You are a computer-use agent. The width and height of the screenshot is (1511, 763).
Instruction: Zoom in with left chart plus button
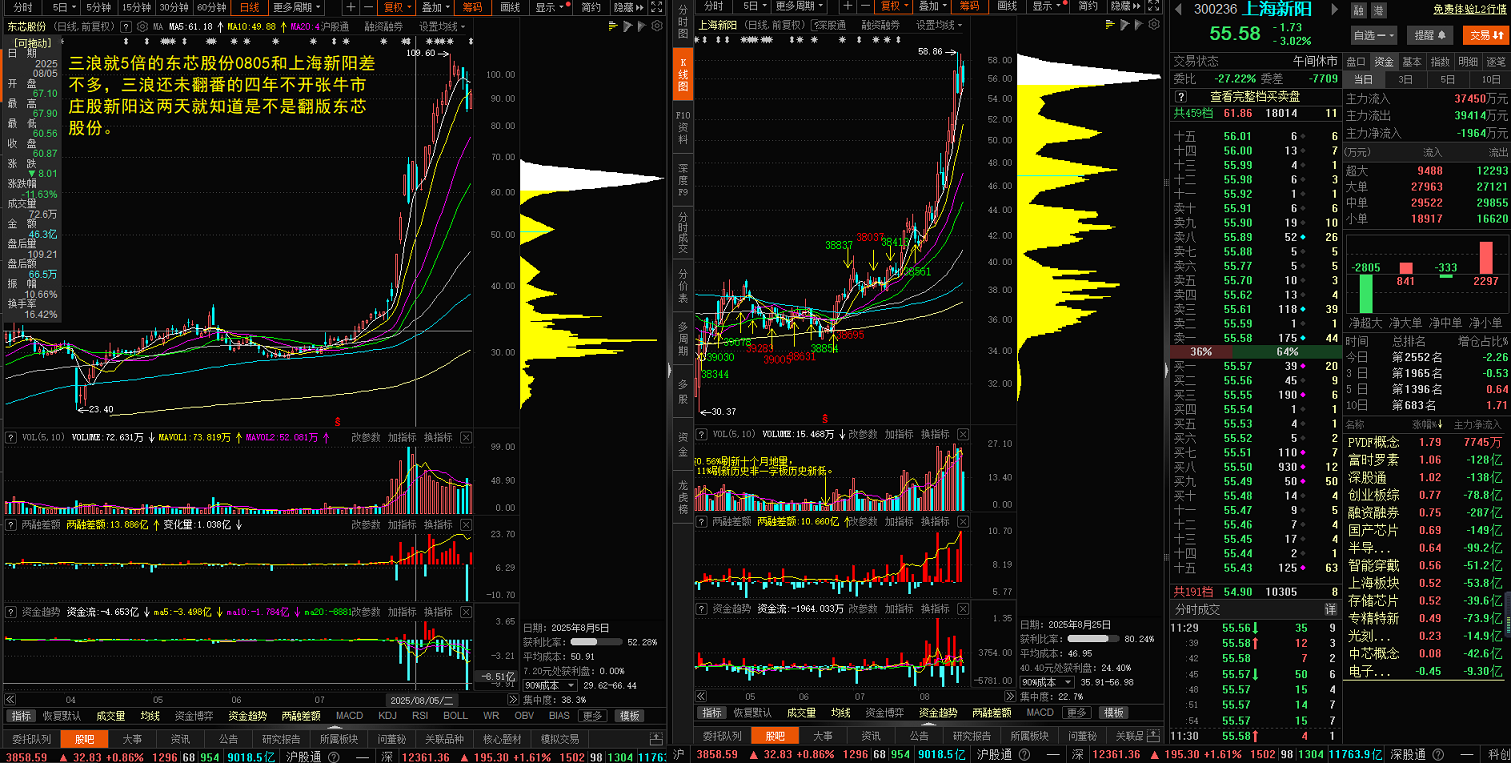350,7
